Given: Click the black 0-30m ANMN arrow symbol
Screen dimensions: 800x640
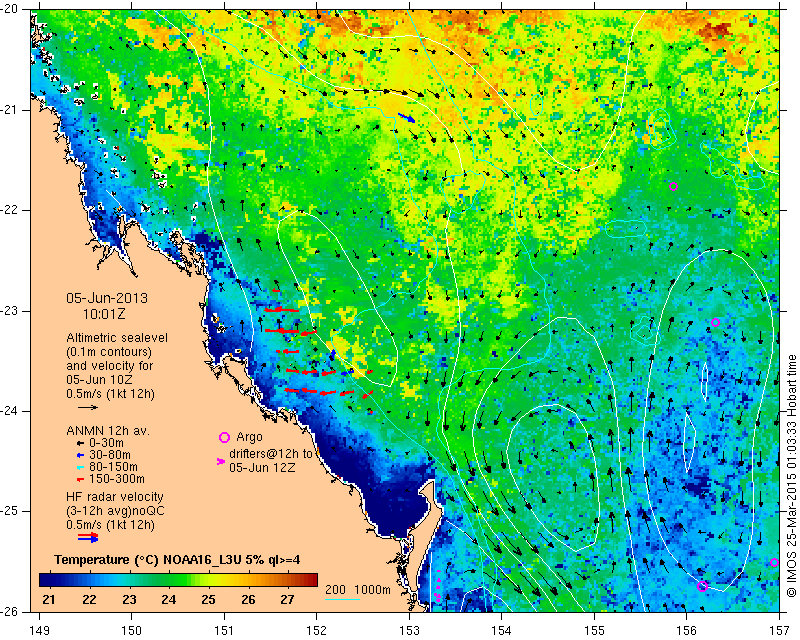Looking at the screenshot, I should pyautogui.click(x=80, y=443).
